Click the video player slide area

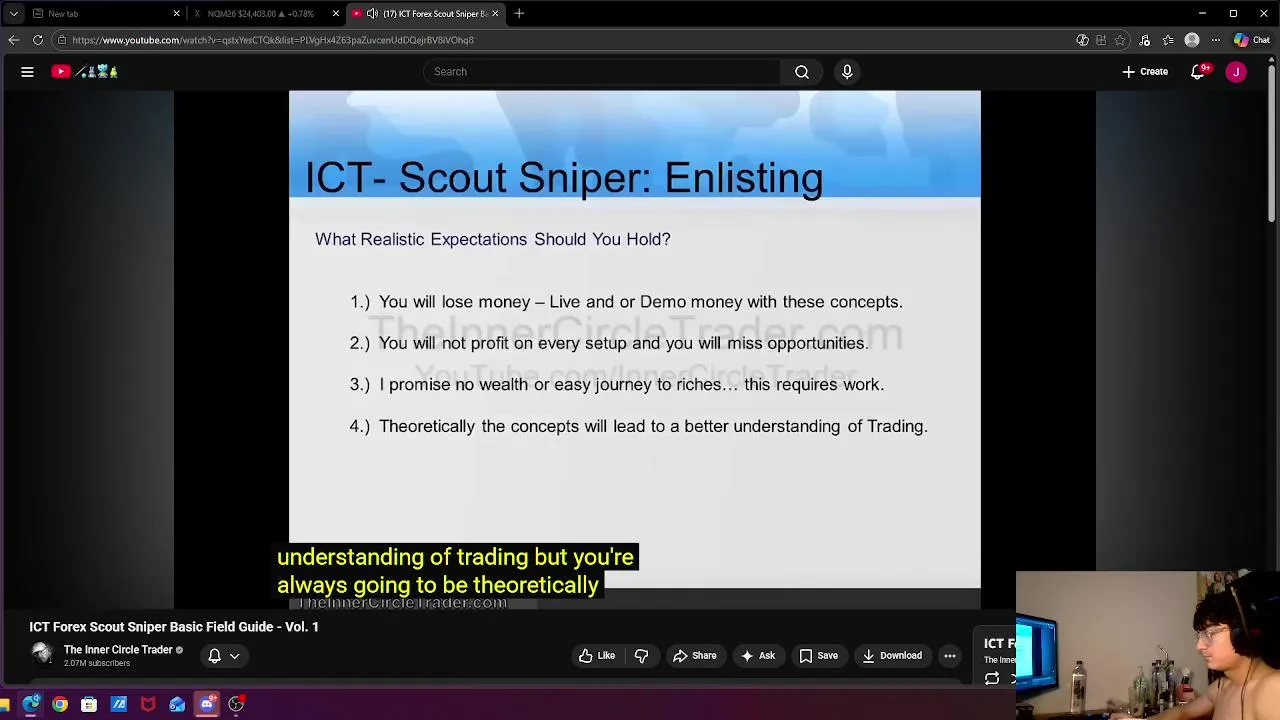tap(635, 340)
